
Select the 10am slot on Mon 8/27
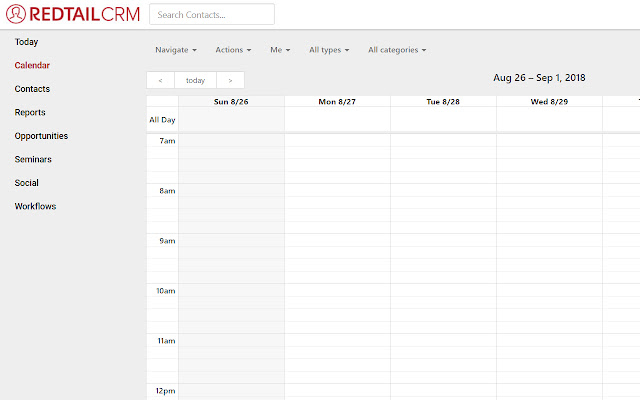(337, 290)
